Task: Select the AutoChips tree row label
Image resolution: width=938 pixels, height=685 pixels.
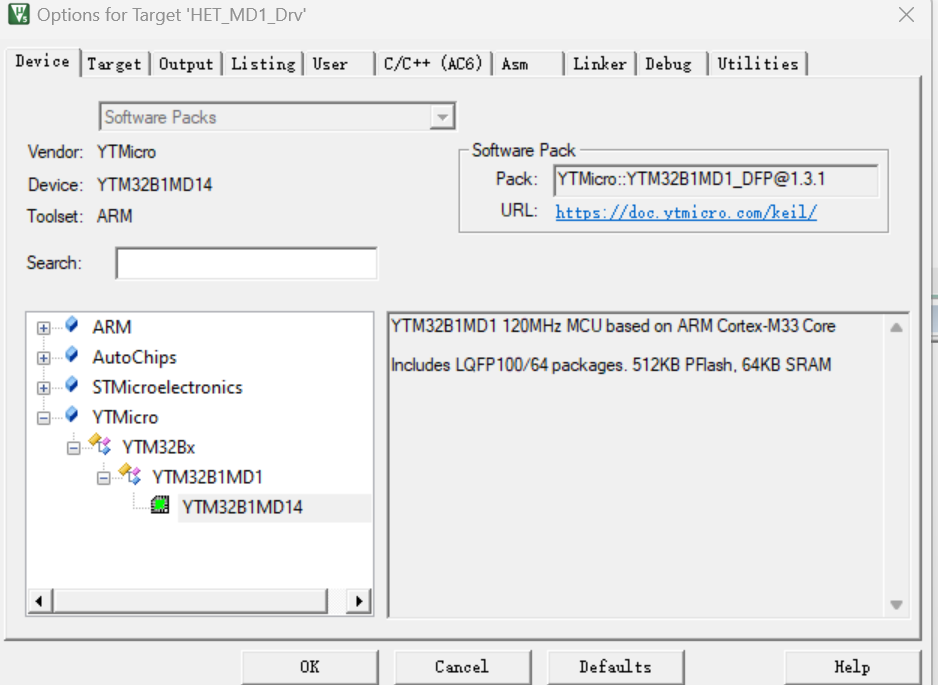Action: point(135,358)
